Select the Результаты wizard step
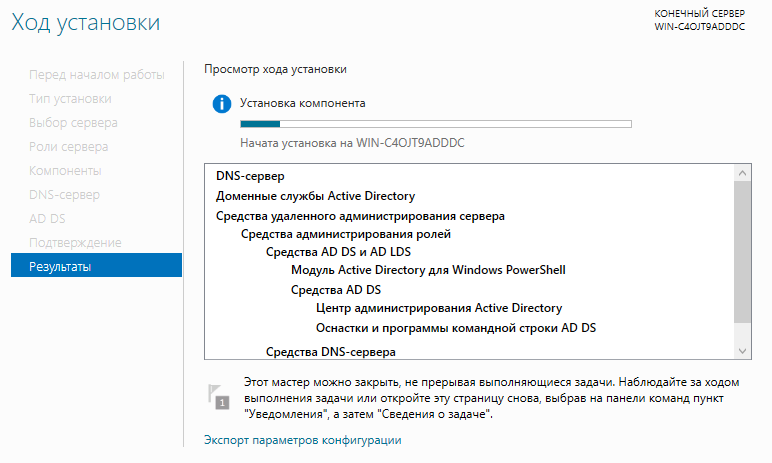The image size is (772, 463). [x=96, y=266]
